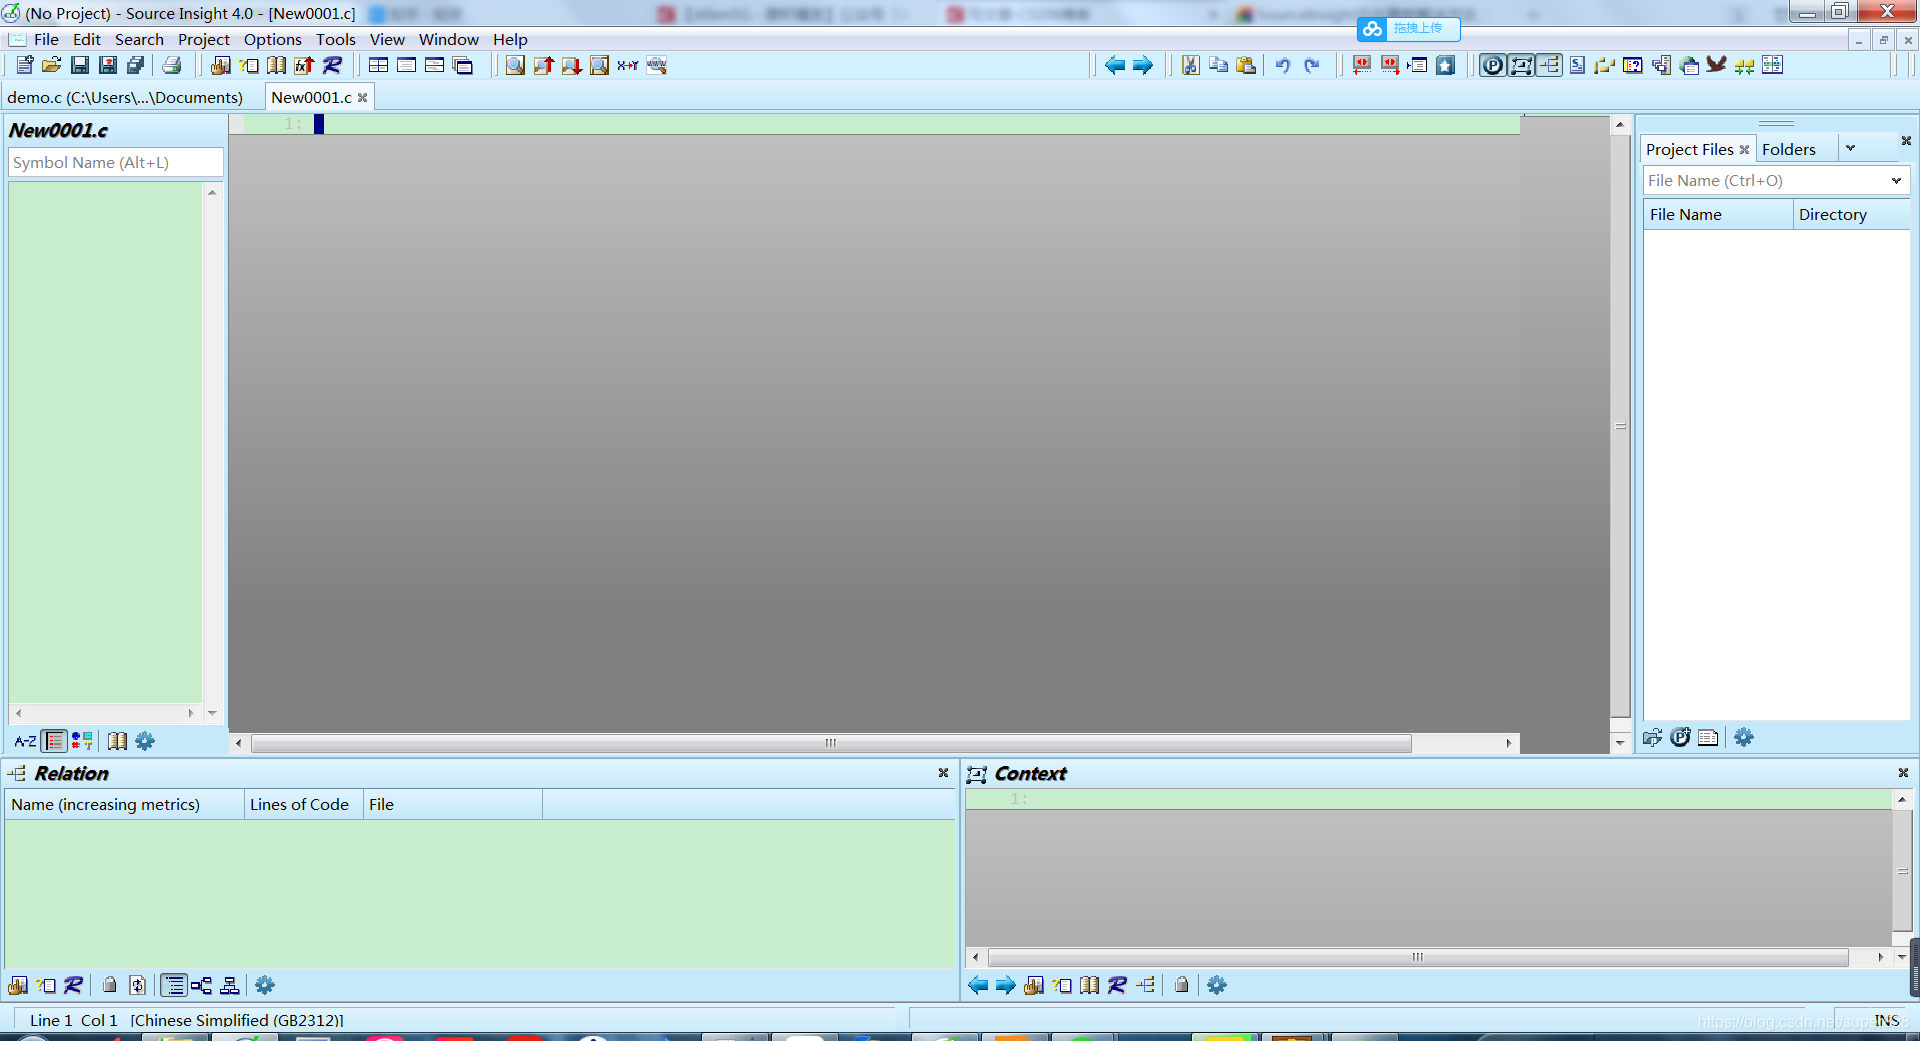This screenshot has width=1920, height=1041.
Task: Expand the project panel tab overflow arrow next to Folders
Action: 1850,148
